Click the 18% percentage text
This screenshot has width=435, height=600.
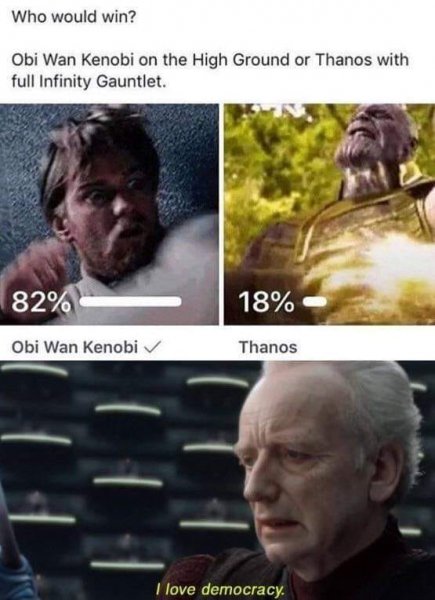coord(267,302)
